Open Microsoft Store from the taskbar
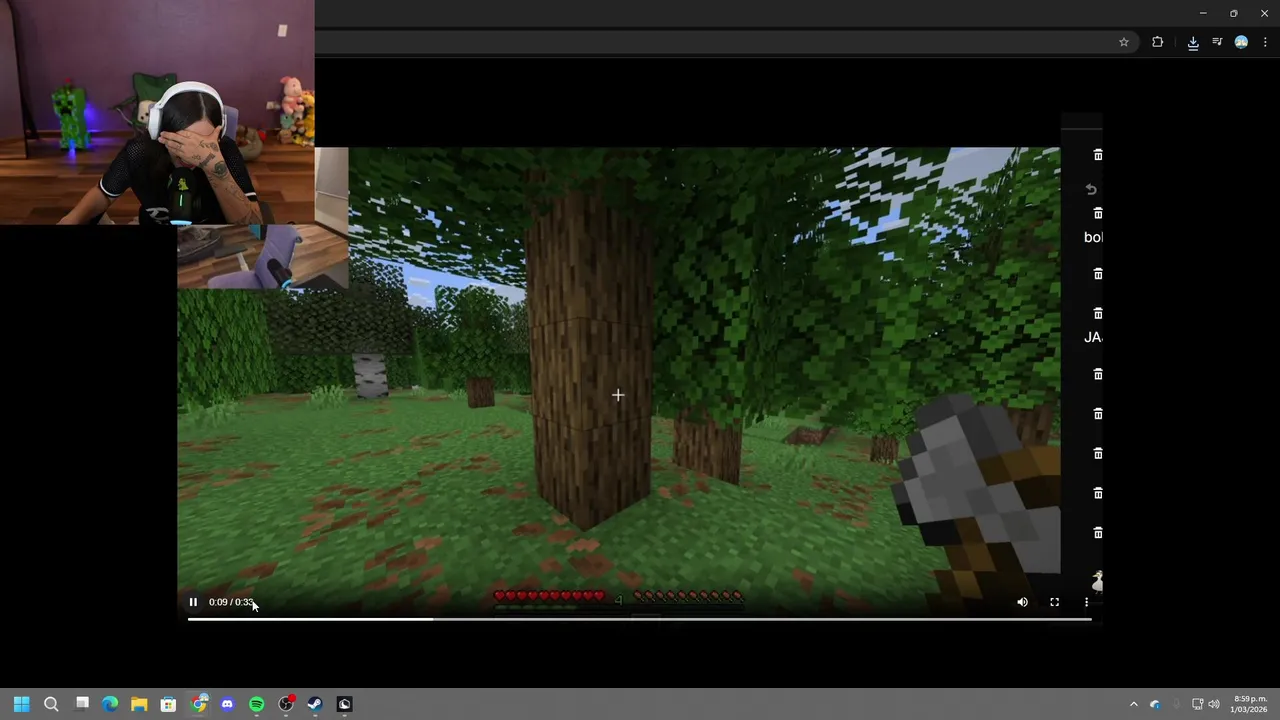Viewport: 1280px width, 720px height. click(x=168, y=704)
